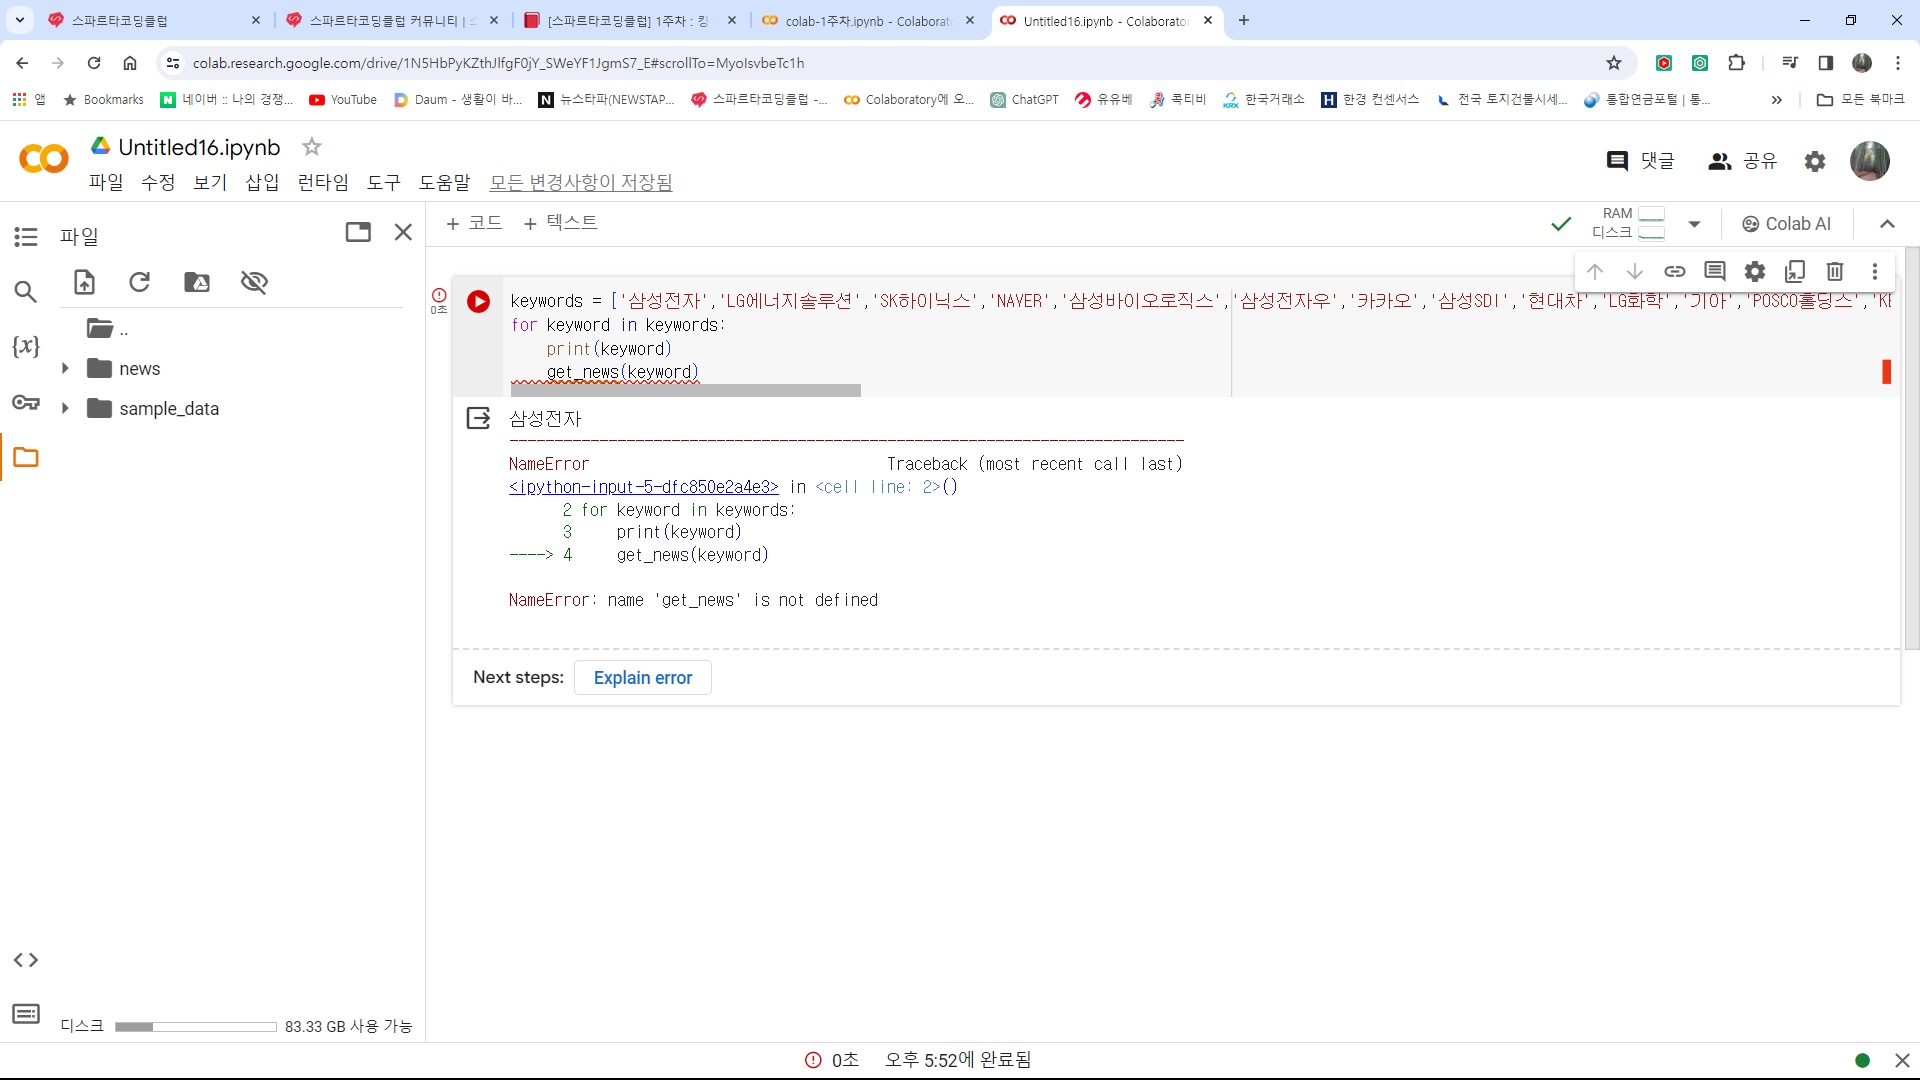
Task: Refresh the file browser
Action: pyautogui.click(x=140, y=282)
